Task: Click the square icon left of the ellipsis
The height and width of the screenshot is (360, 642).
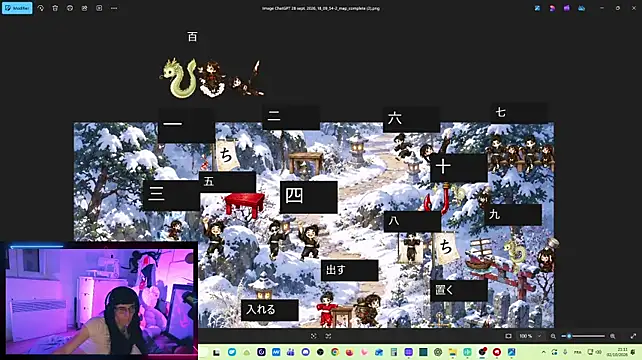Action: tap(99, 8)
